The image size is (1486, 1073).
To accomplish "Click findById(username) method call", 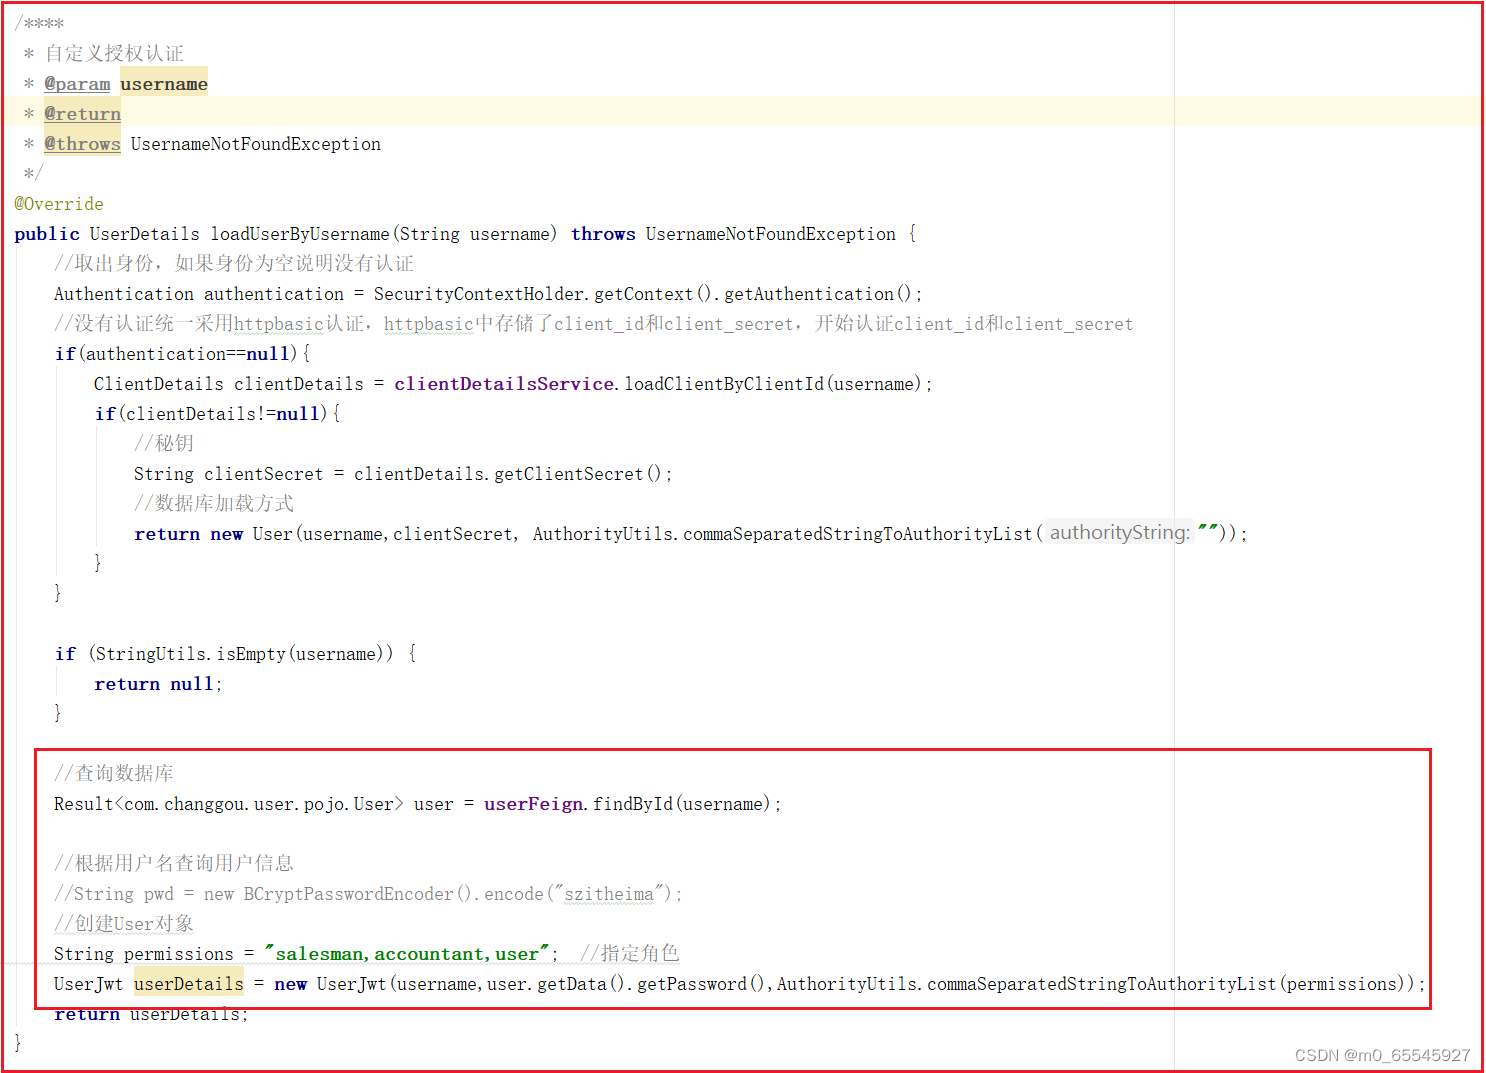I will (x=682, y=804).
